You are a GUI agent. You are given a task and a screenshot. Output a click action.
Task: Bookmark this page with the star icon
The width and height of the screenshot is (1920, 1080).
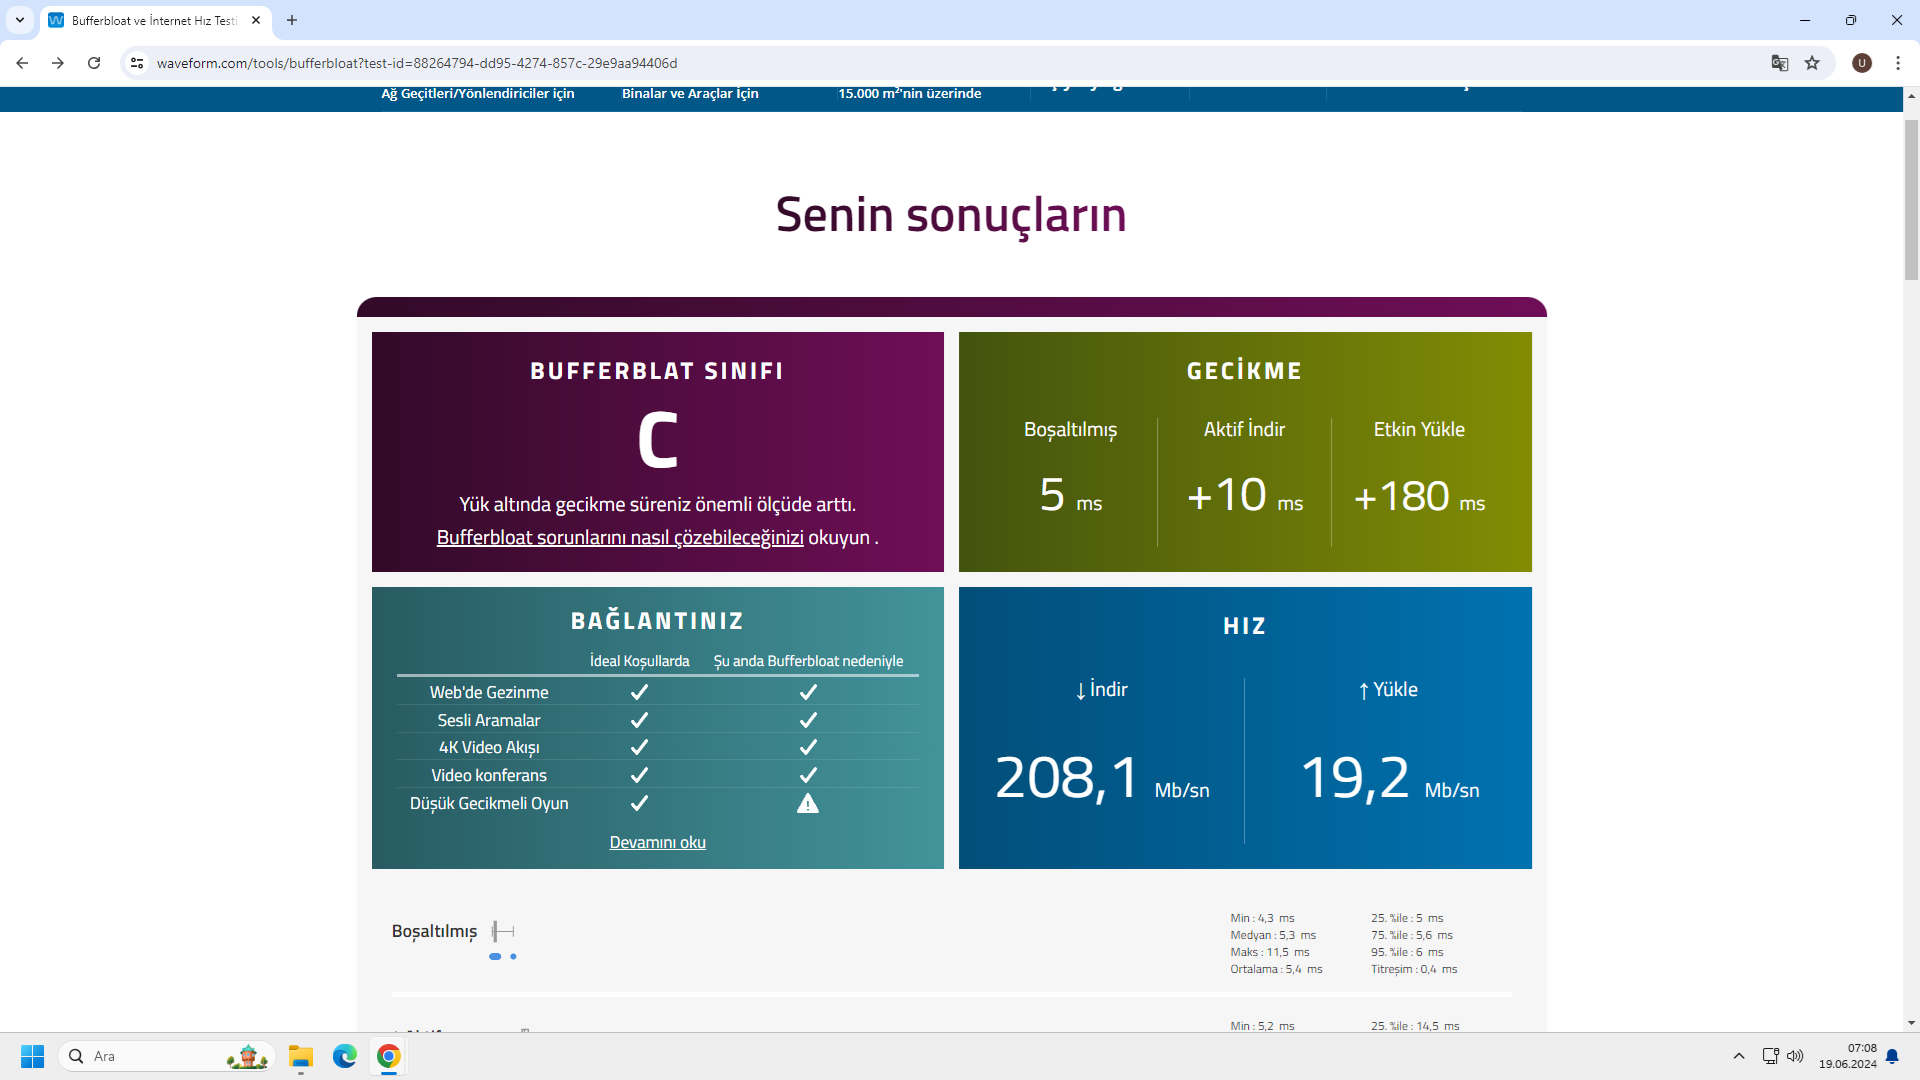point(1812,63)
